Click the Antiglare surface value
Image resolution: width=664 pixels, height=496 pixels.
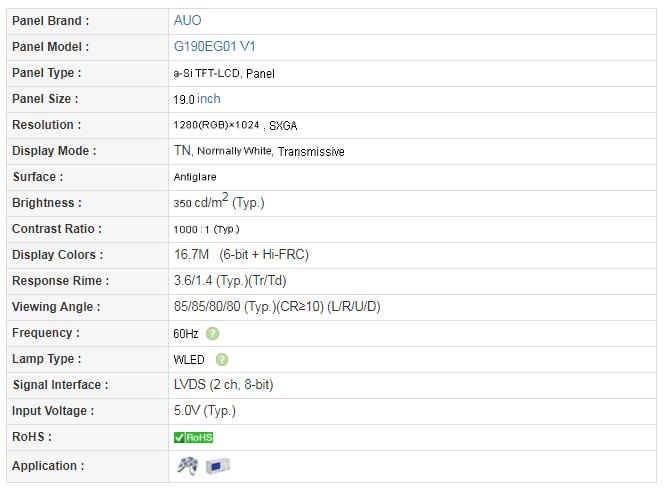click(x=195, y=177)
